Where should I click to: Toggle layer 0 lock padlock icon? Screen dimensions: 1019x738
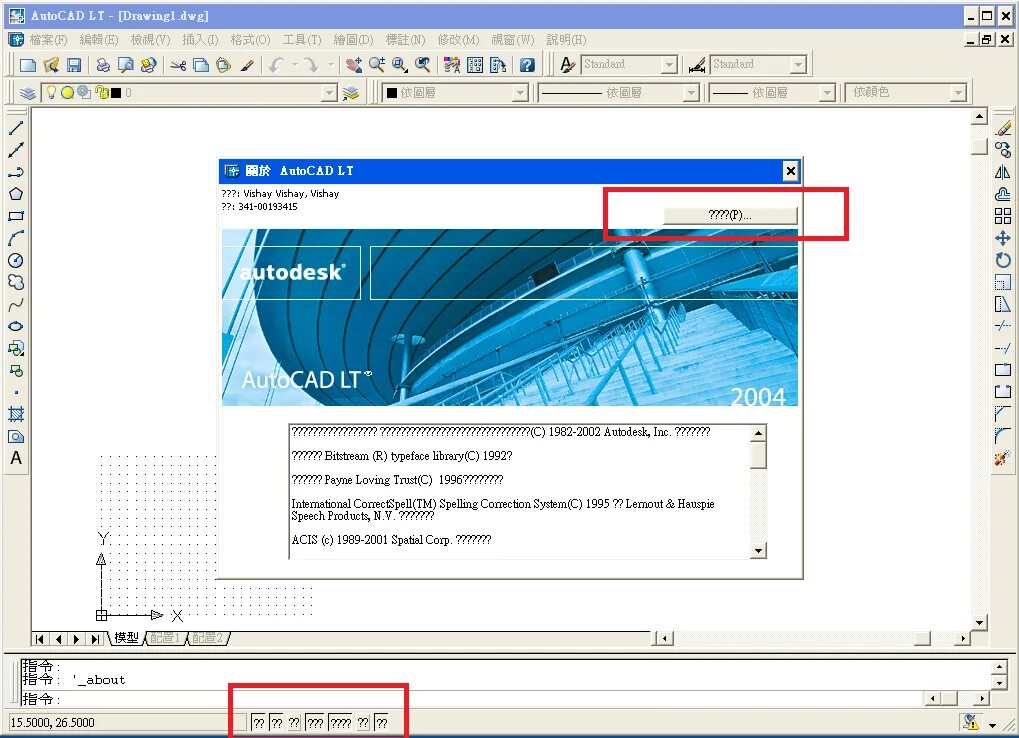coord(101,92)
